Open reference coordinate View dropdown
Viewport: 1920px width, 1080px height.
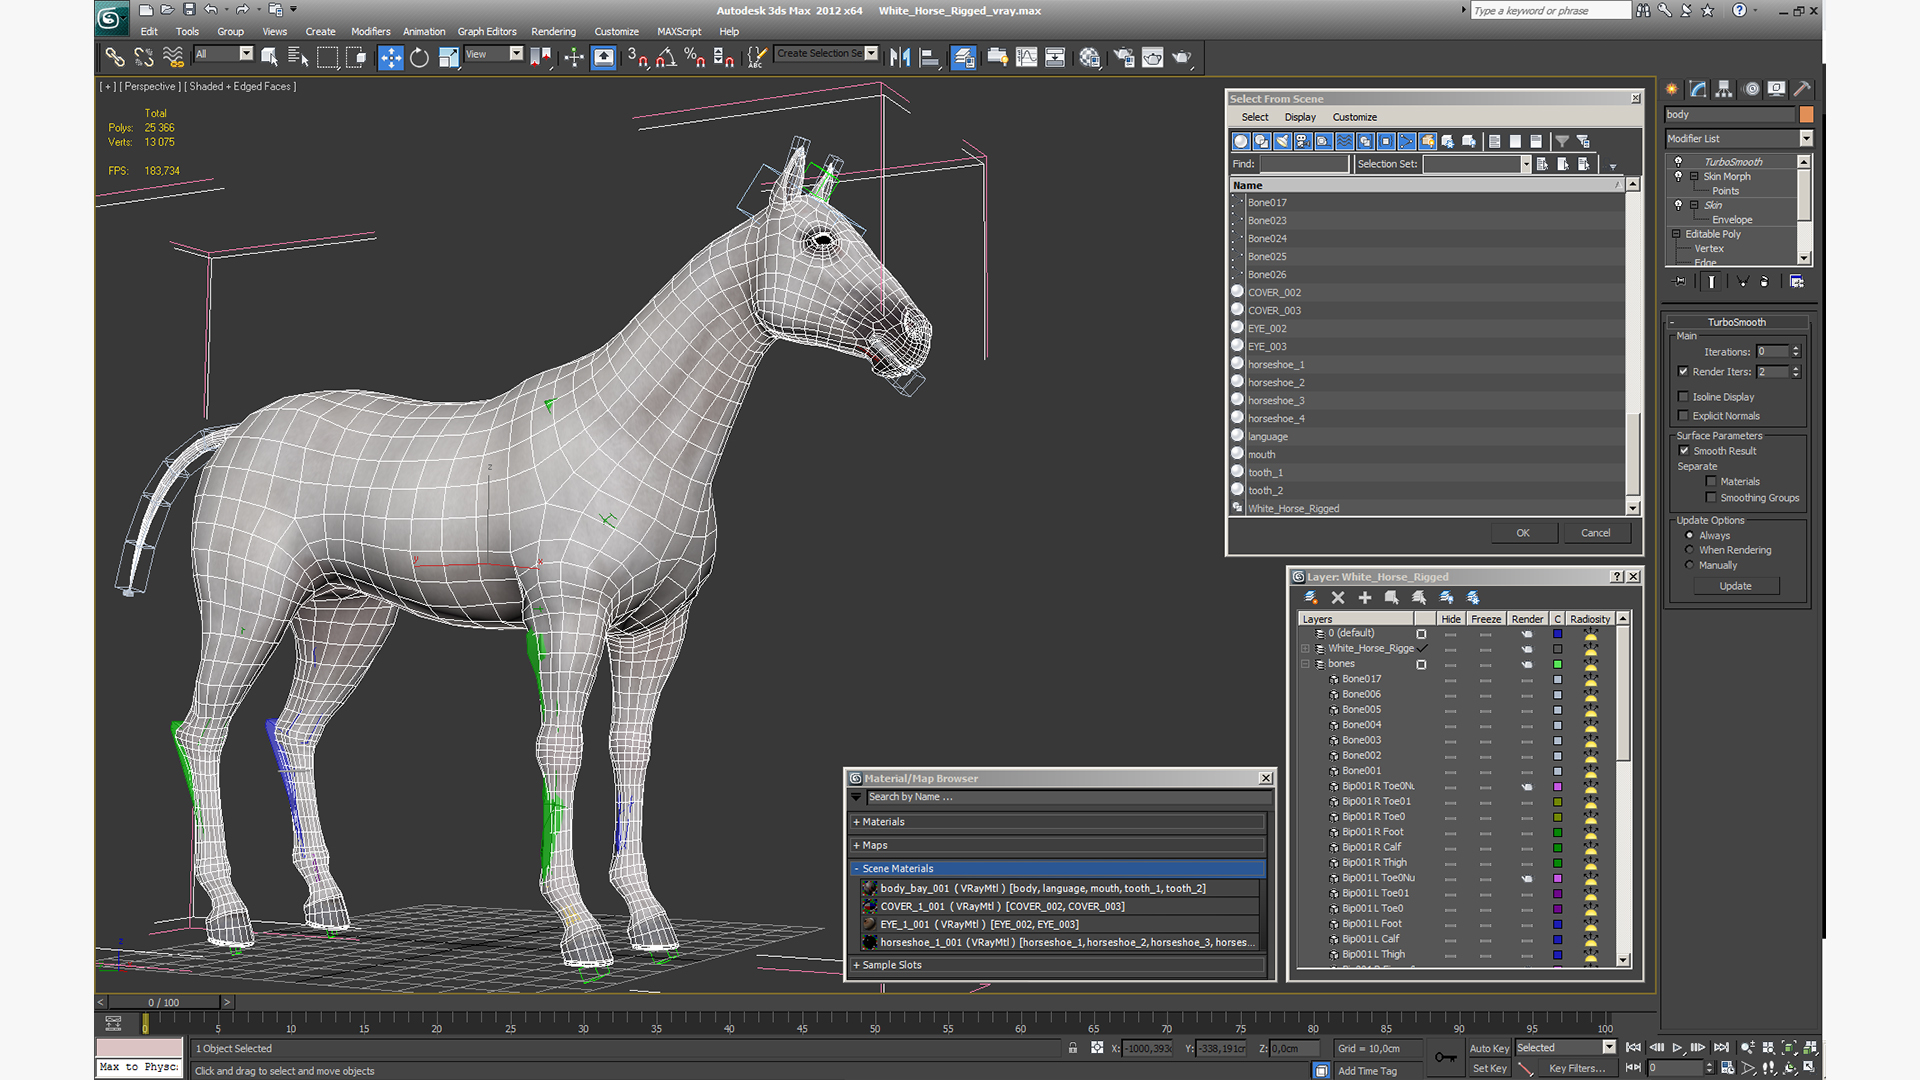click(516, 53)
